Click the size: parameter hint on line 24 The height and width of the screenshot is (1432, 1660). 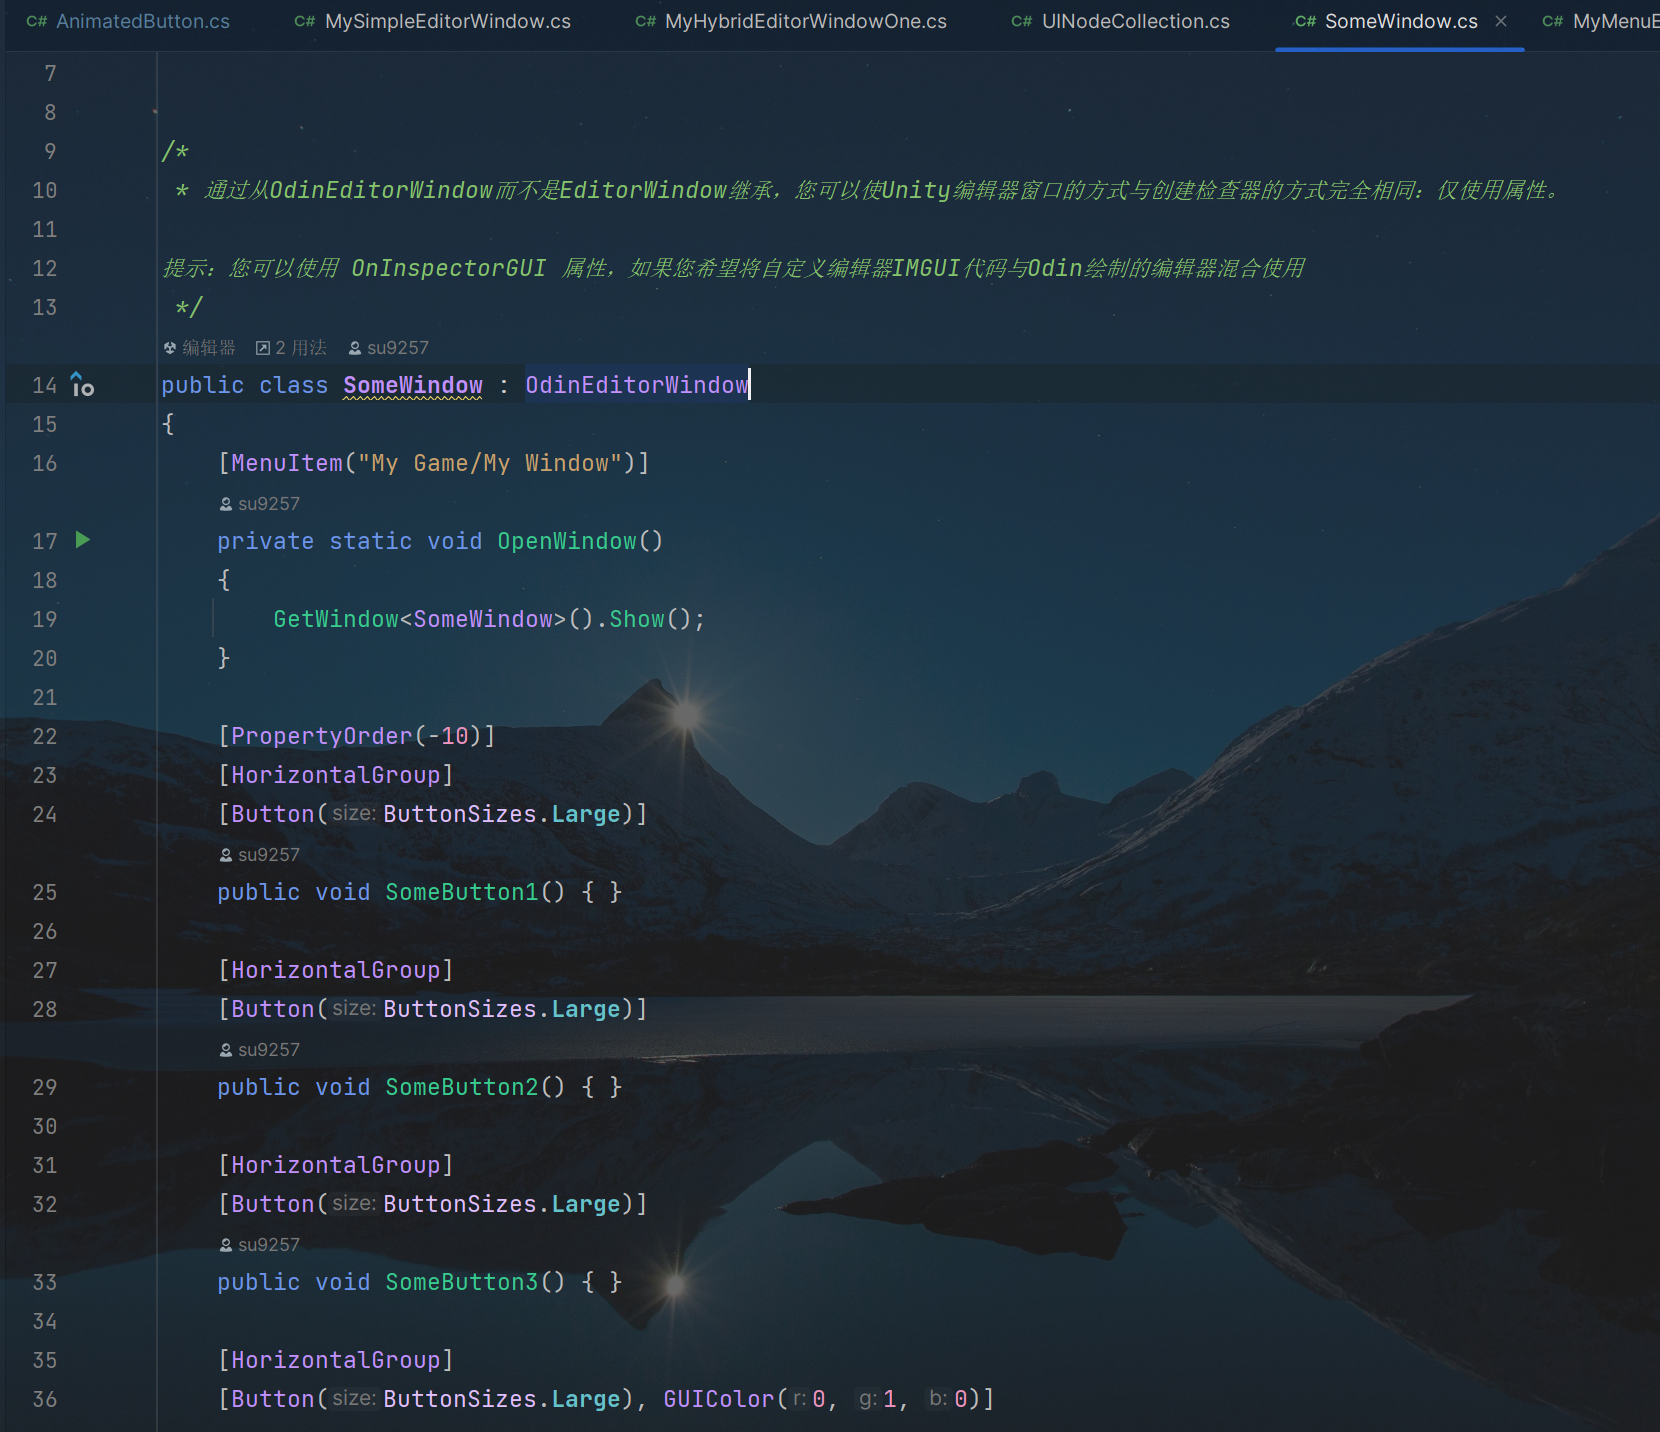tap(354, 813)
